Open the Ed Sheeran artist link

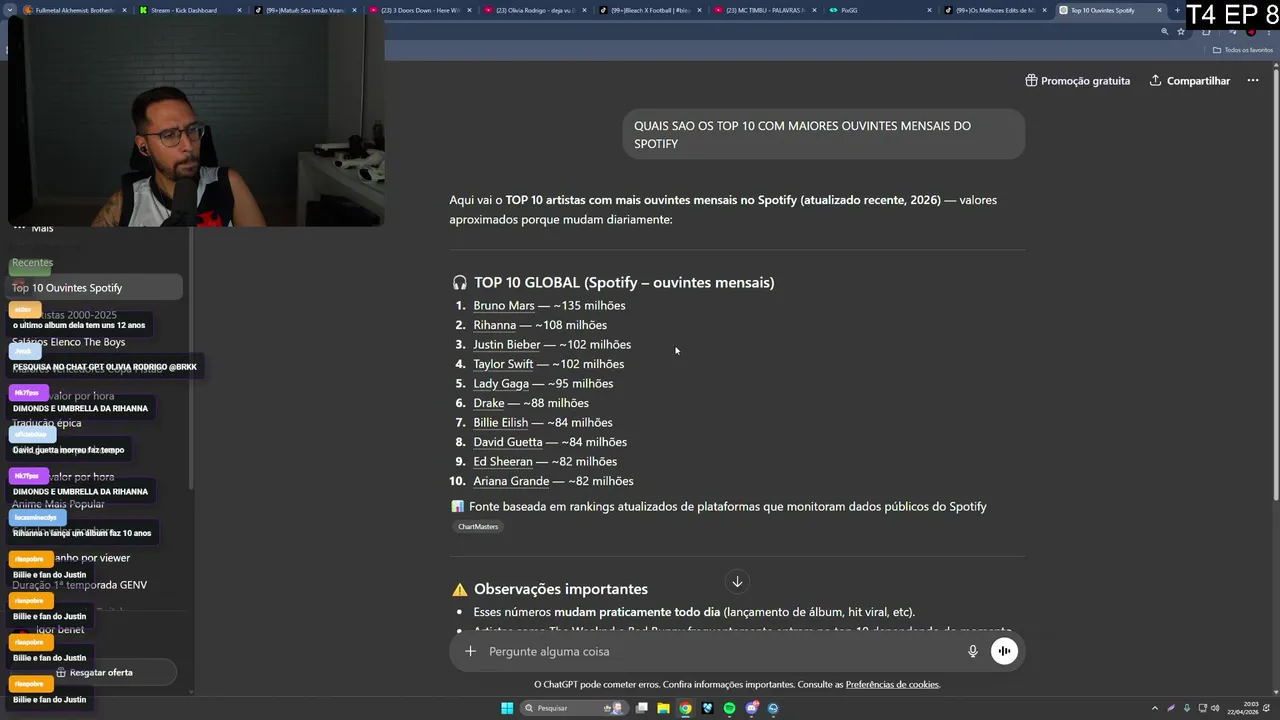[x=503, y=462]
